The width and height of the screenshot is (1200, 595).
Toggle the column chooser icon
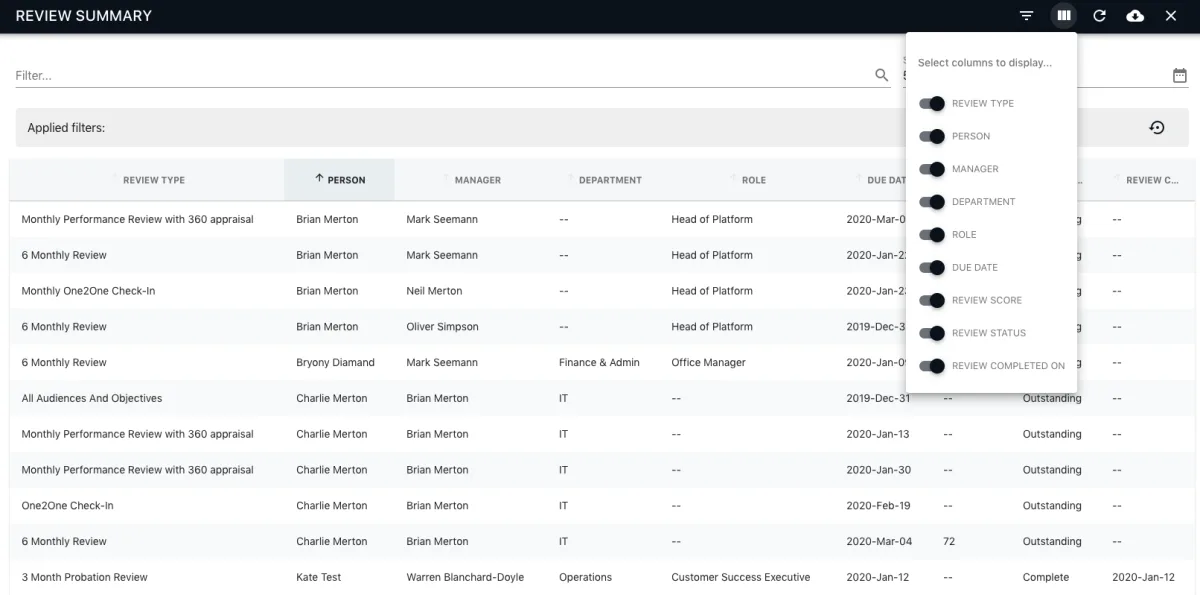point(1063,16)
